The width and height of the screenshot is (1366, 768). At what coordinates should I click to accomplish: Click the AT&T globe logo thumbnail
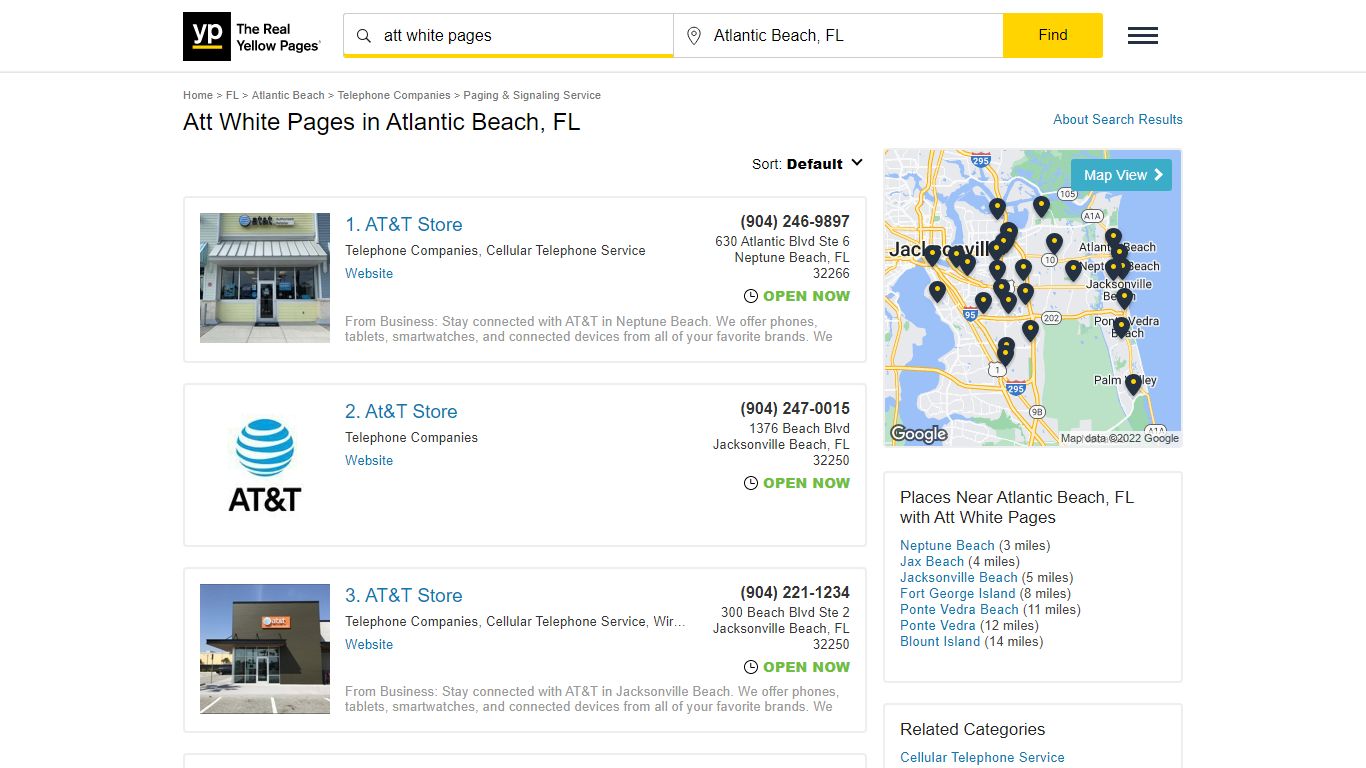[265, 465]
